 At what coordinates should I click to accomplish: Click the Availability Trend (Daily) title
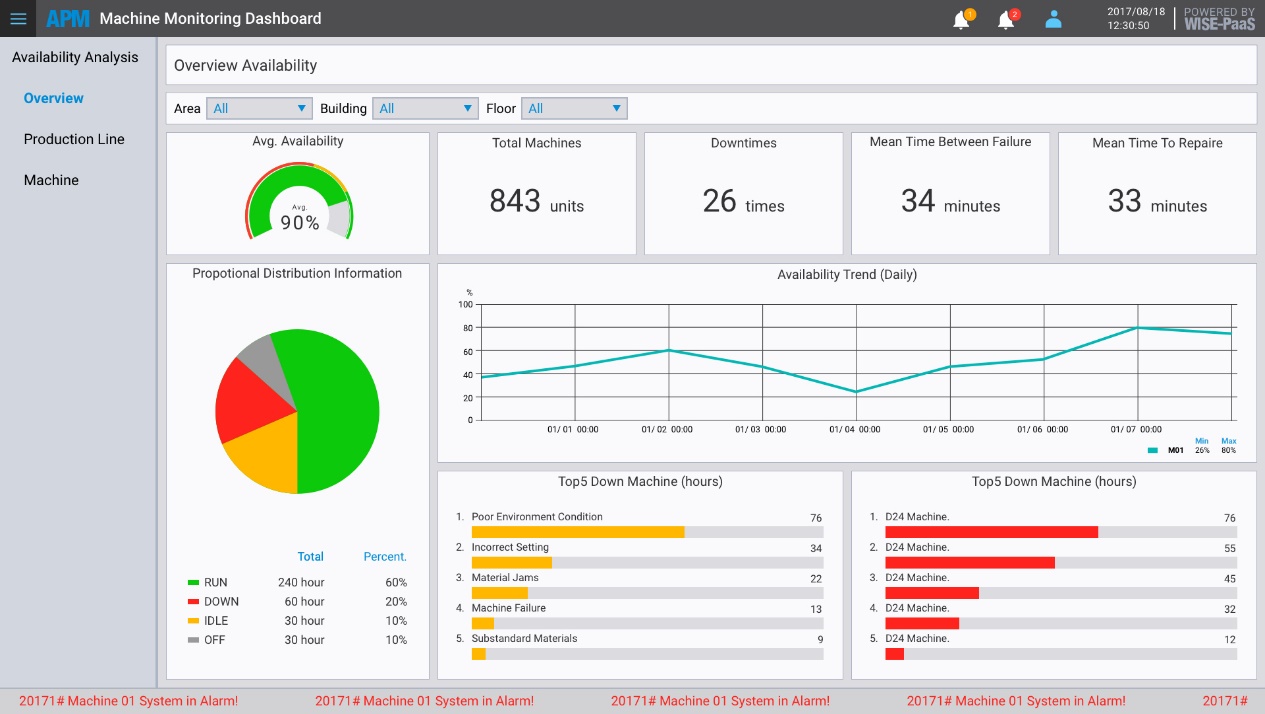click(847, 275)
